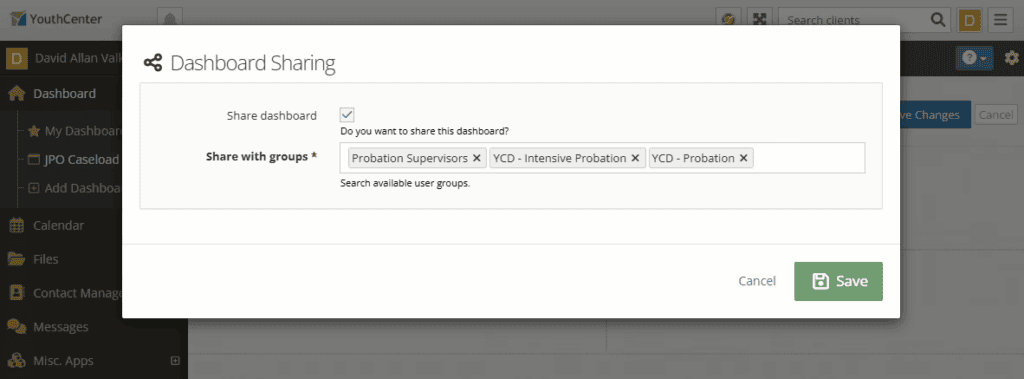Select JPO Caseload dashboard item

pyautogui.click(x=73, y=160)
